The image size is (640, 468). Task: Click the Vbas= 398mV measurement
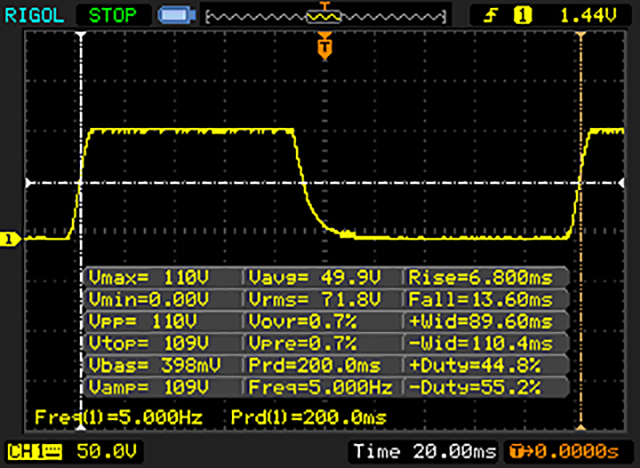click(154, 365)
